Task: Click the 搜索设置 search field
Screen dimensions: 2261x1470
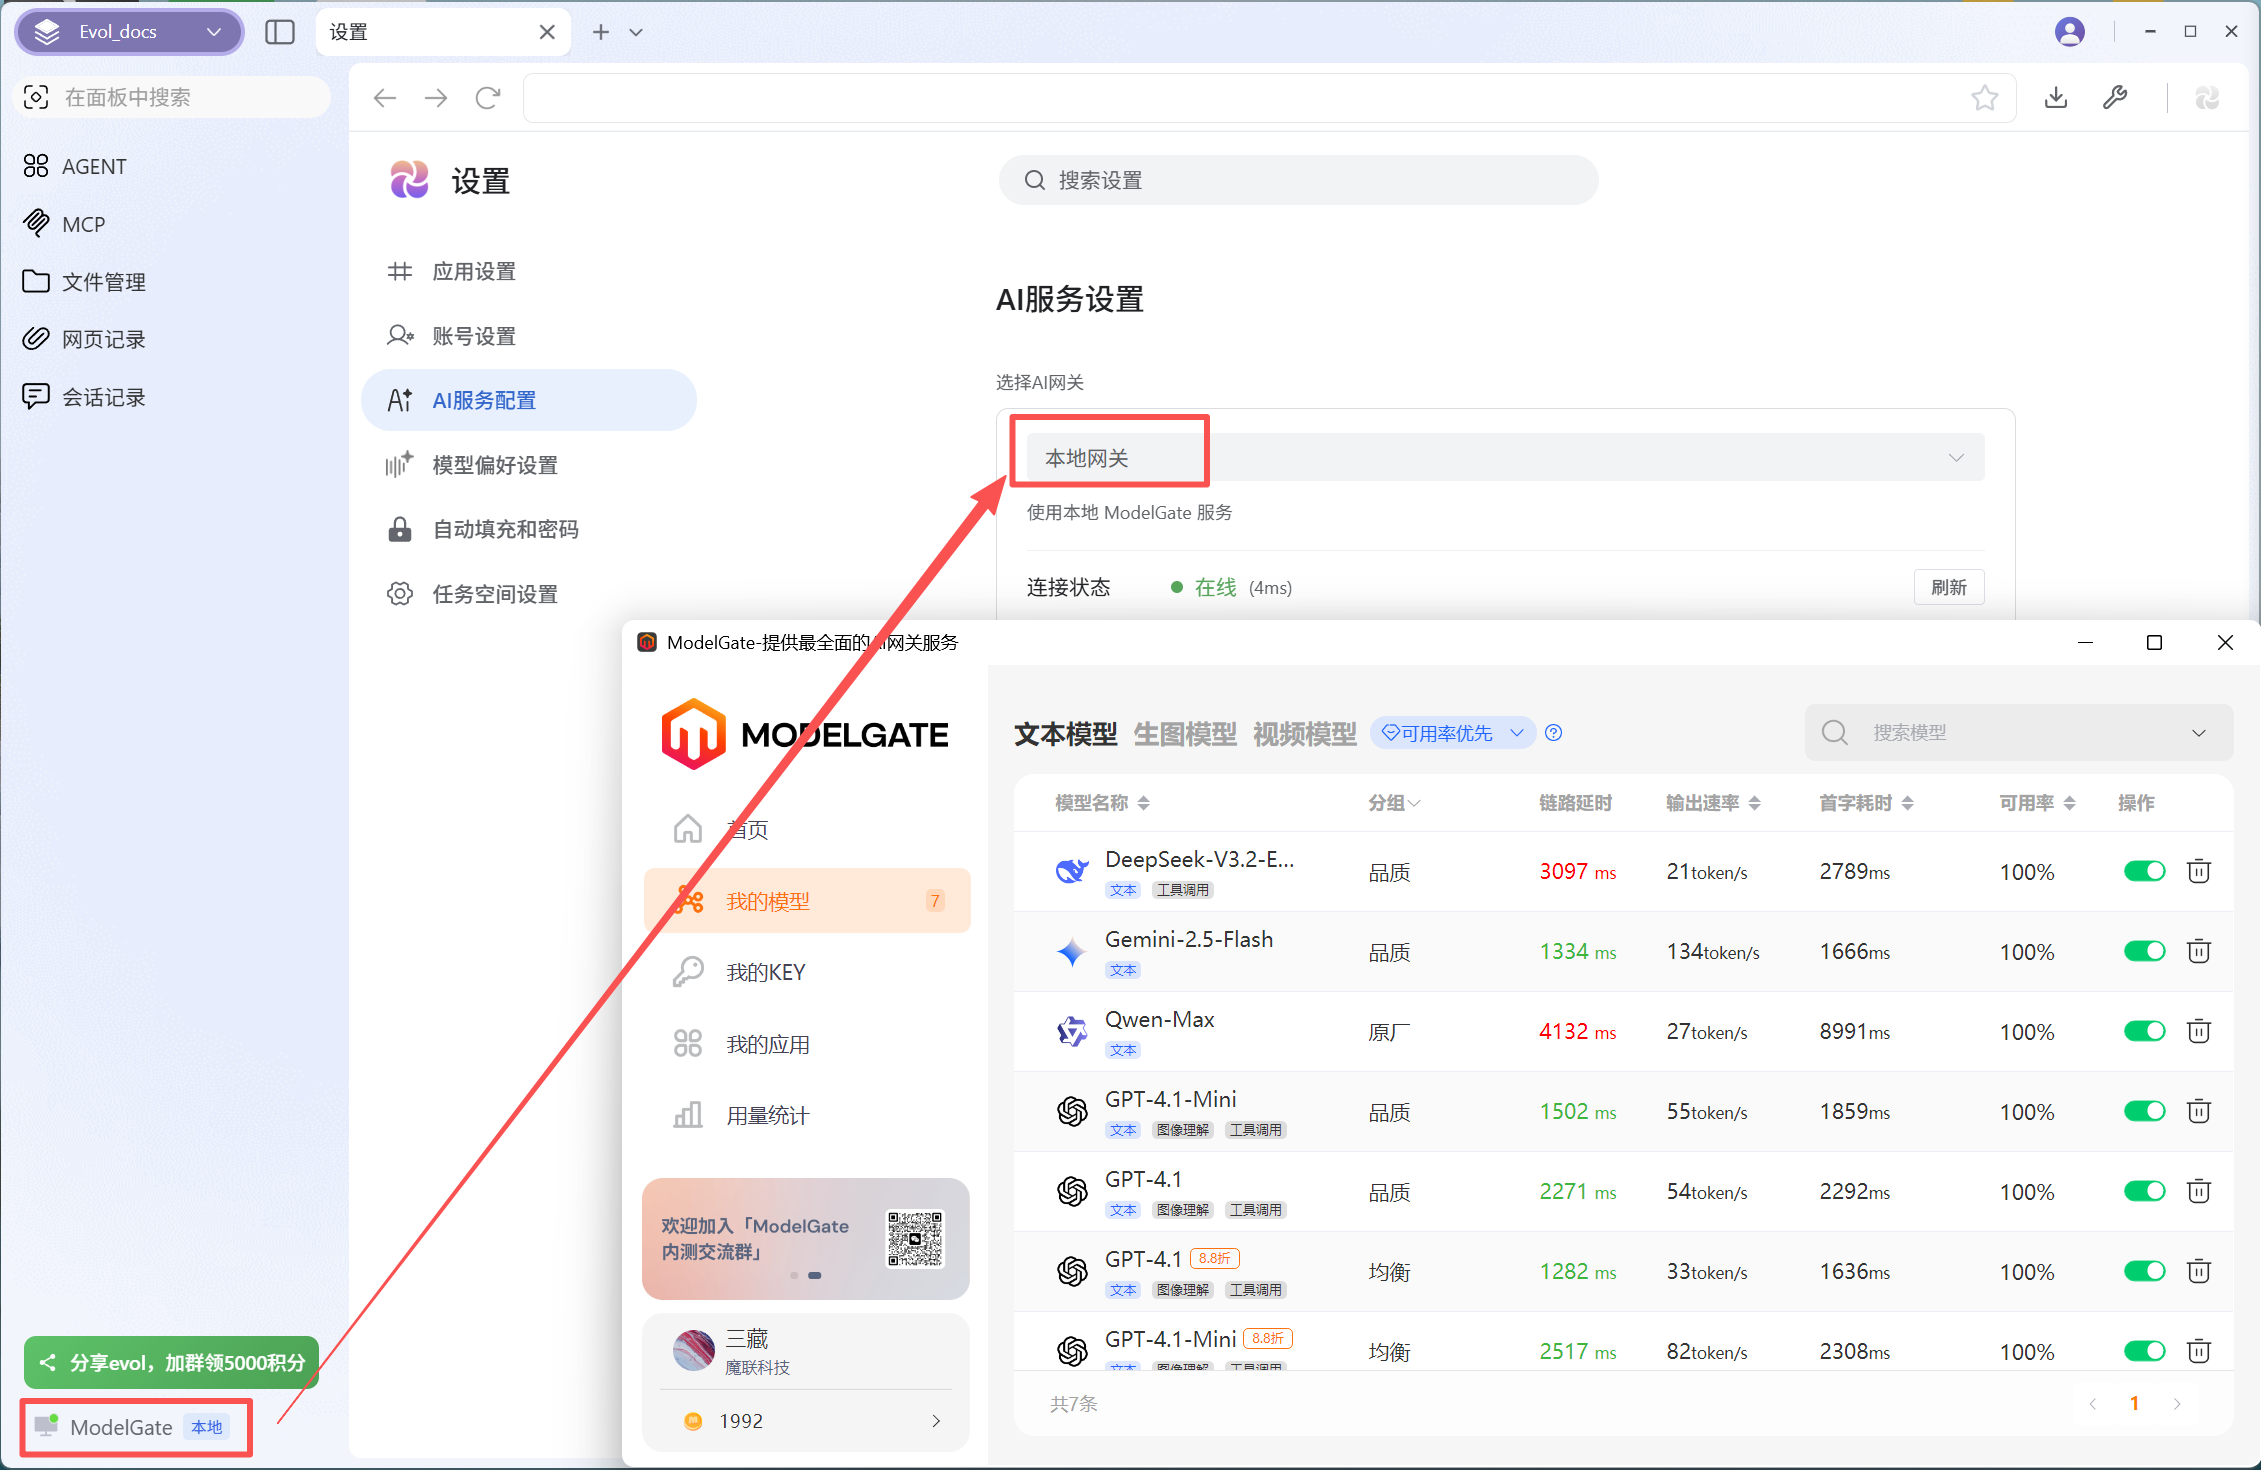Action: pos(1298,180)
